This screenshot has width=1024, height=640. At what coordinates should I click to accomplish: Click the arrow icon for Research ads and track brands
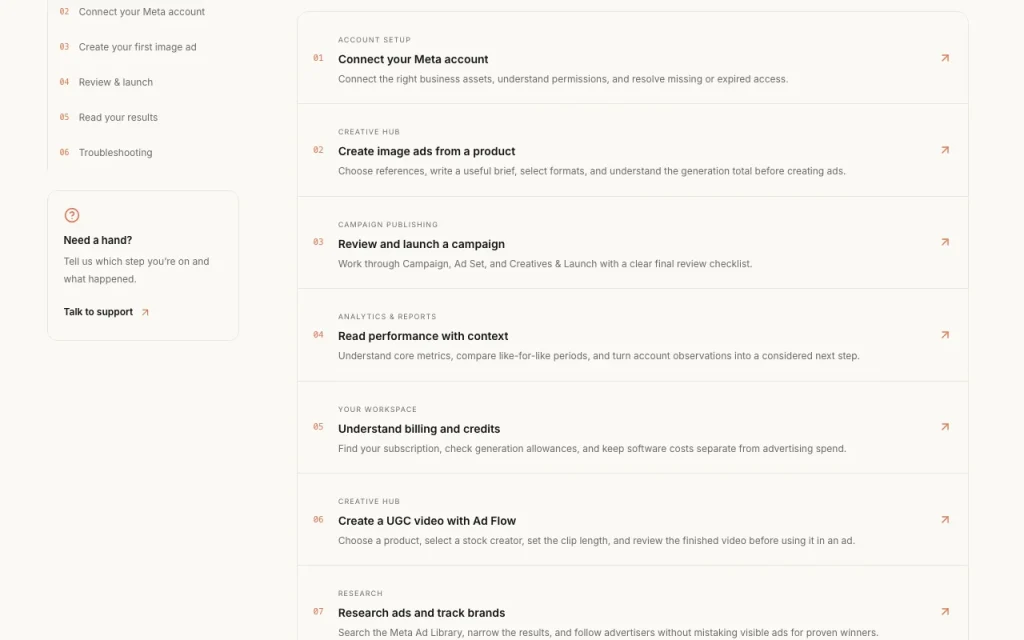[x=945, y=612]
